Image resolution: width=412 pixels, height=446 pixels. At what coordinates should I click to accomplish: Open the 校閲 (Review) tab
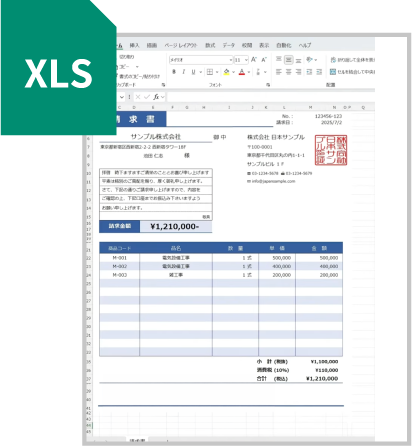[247, 45]
